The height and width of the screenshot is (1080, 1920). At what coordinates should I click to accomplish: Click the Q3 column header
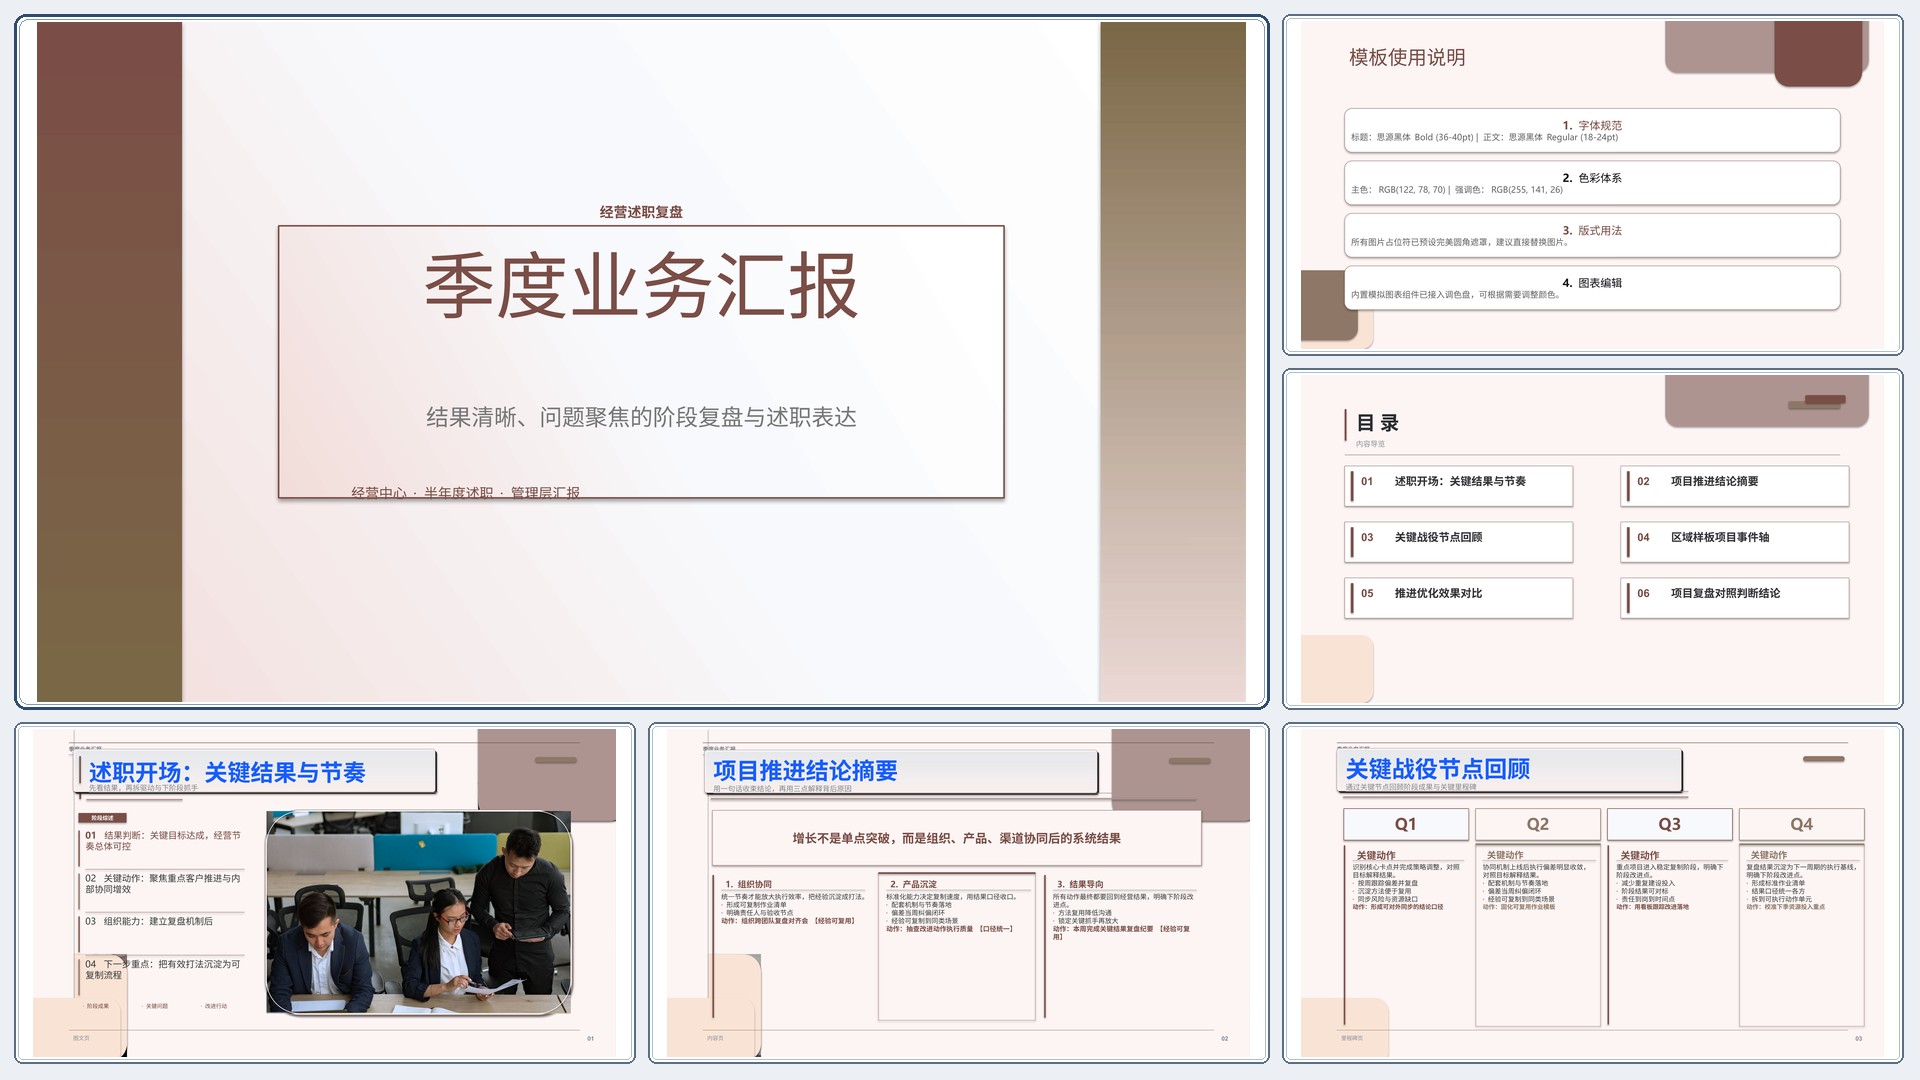click(x=1670, y=824)
